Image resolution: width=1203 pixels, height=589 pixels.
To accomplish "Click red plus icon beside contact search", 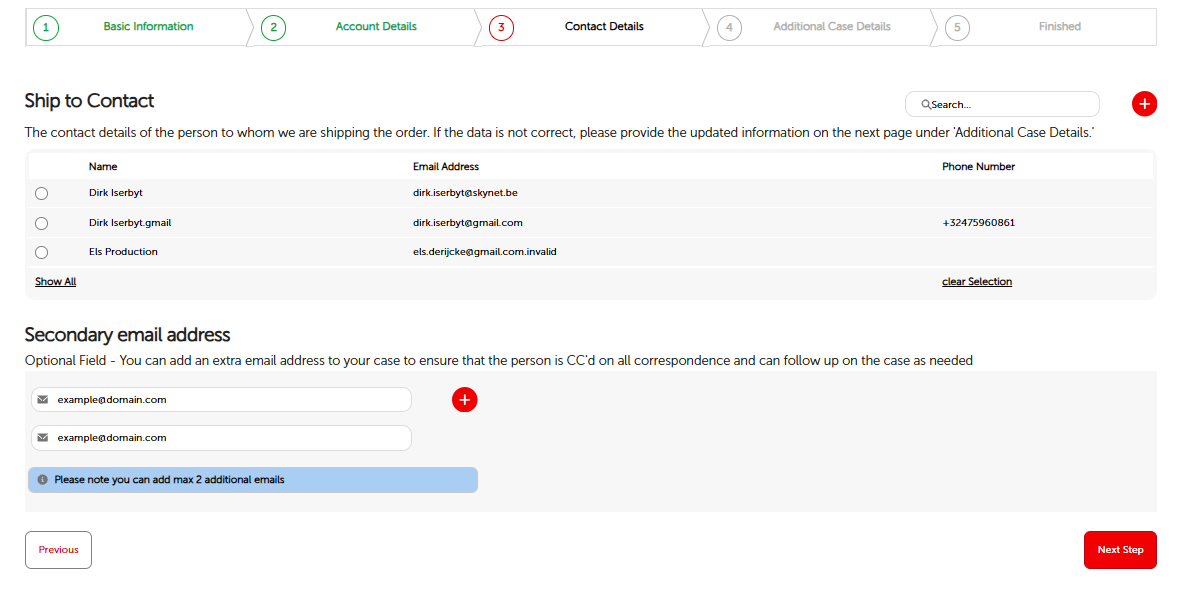I will tap(1144, 104).
